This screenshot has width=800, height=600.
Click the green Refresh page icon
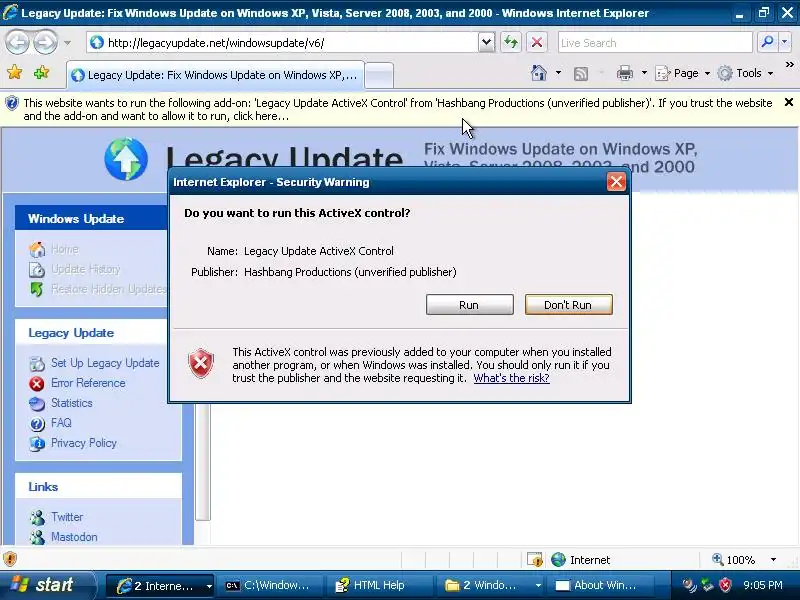click(x=511, y=42)
